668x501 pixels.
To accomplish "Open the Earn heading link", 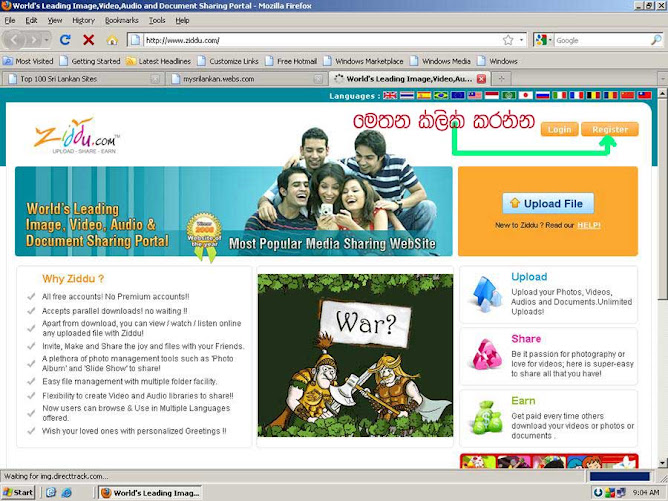I will (x=523, y=401).
